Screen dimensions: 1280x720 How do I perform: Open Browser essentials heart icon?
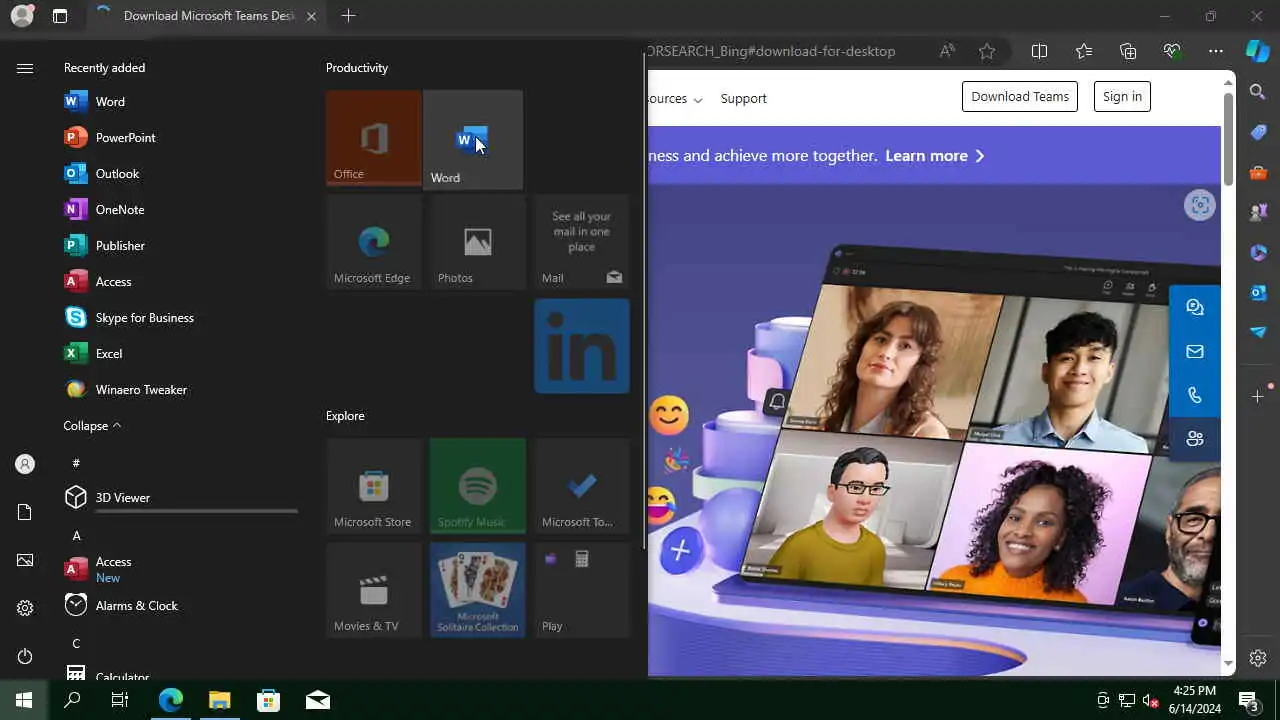(x=1172, y=51)
